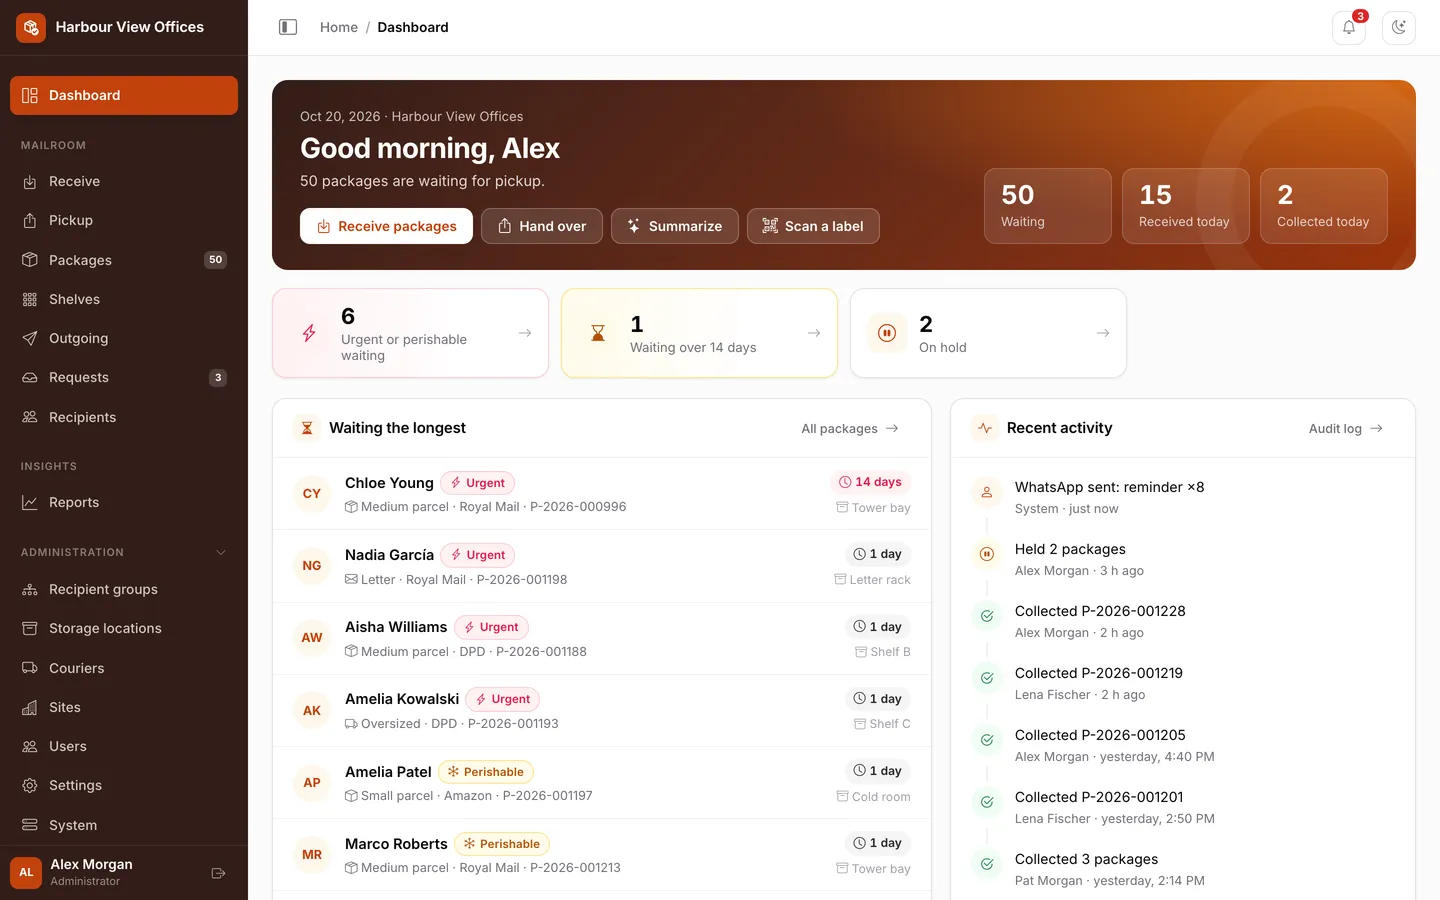Click the sign-out icon beside Alex Morgan
1440x900 pixels.
[219, 873]
